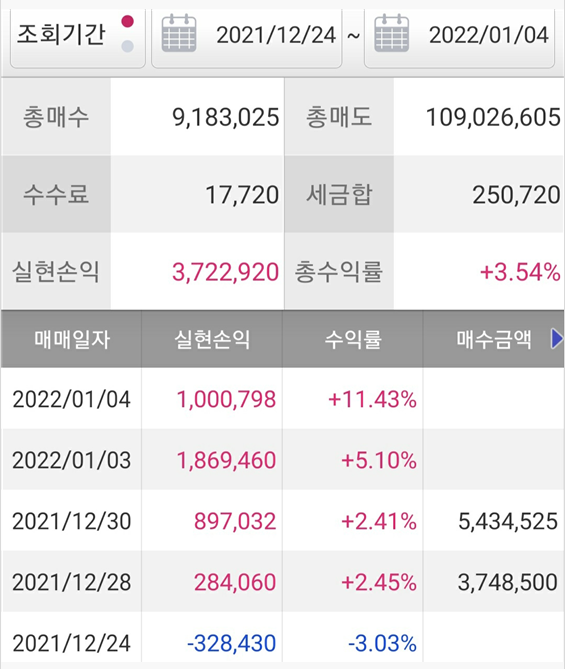Sort by 매매일자 column header
Image resolution: width=565 pixels, height=669 pixels.
pyautogui.click(x=71, y=339)
